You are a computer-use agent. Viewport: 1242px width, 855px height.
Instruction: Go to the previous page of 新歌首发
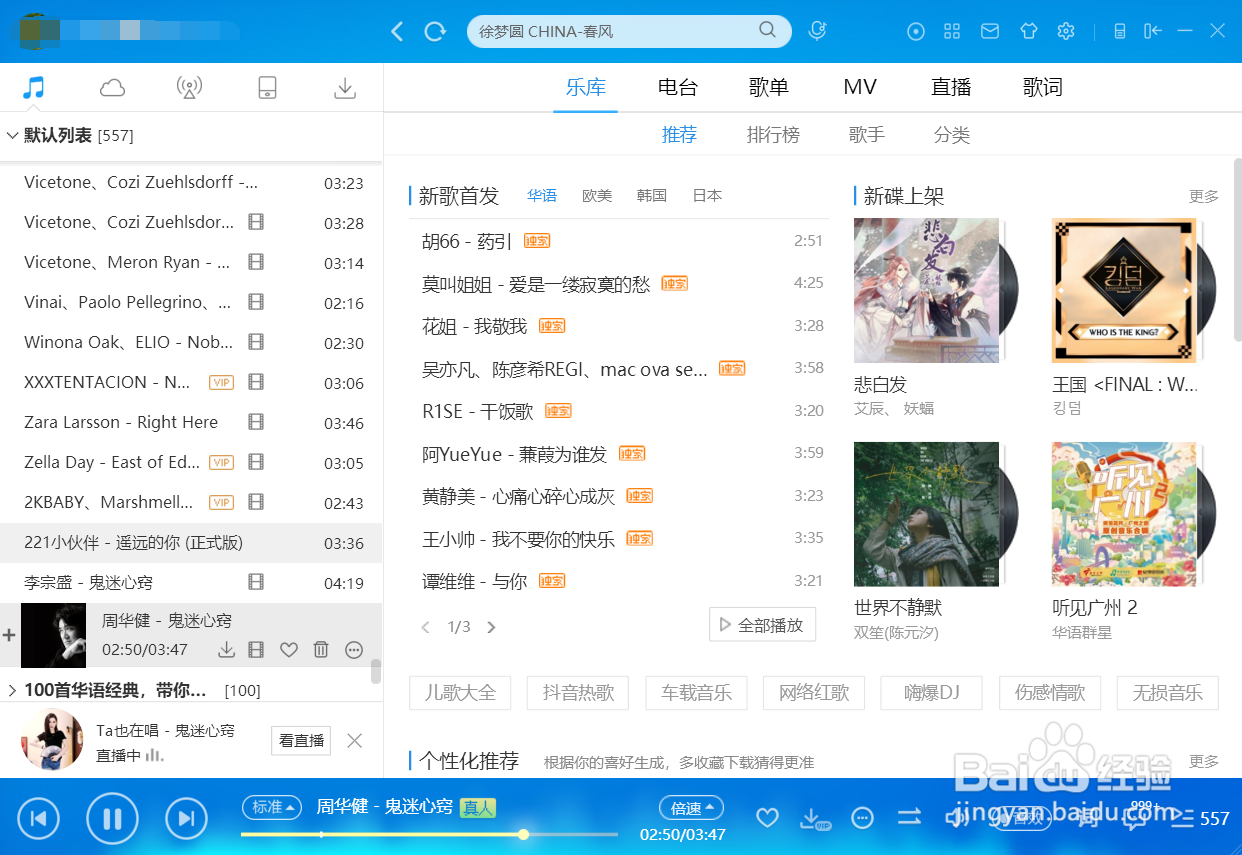point(426,627)
